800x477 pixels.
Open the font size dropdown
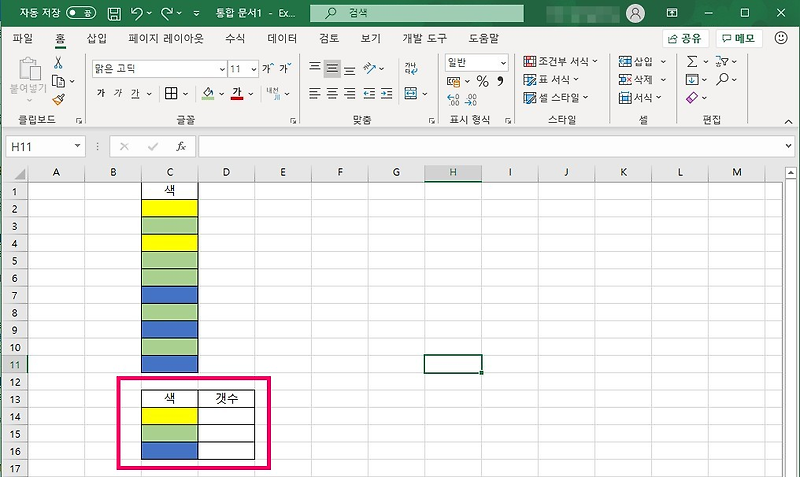coord(254,69)
